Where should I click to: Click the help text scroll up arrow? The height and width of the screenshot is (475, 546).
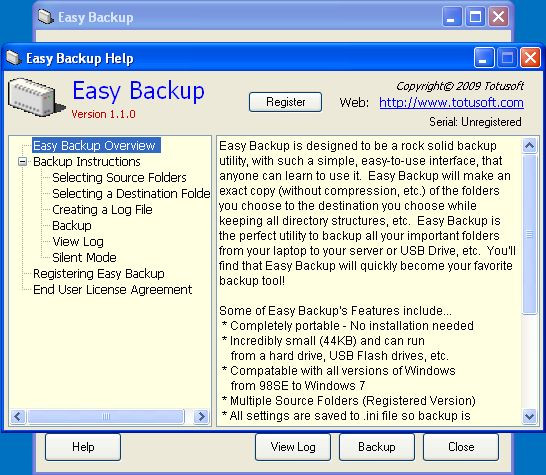click(529, 146)
